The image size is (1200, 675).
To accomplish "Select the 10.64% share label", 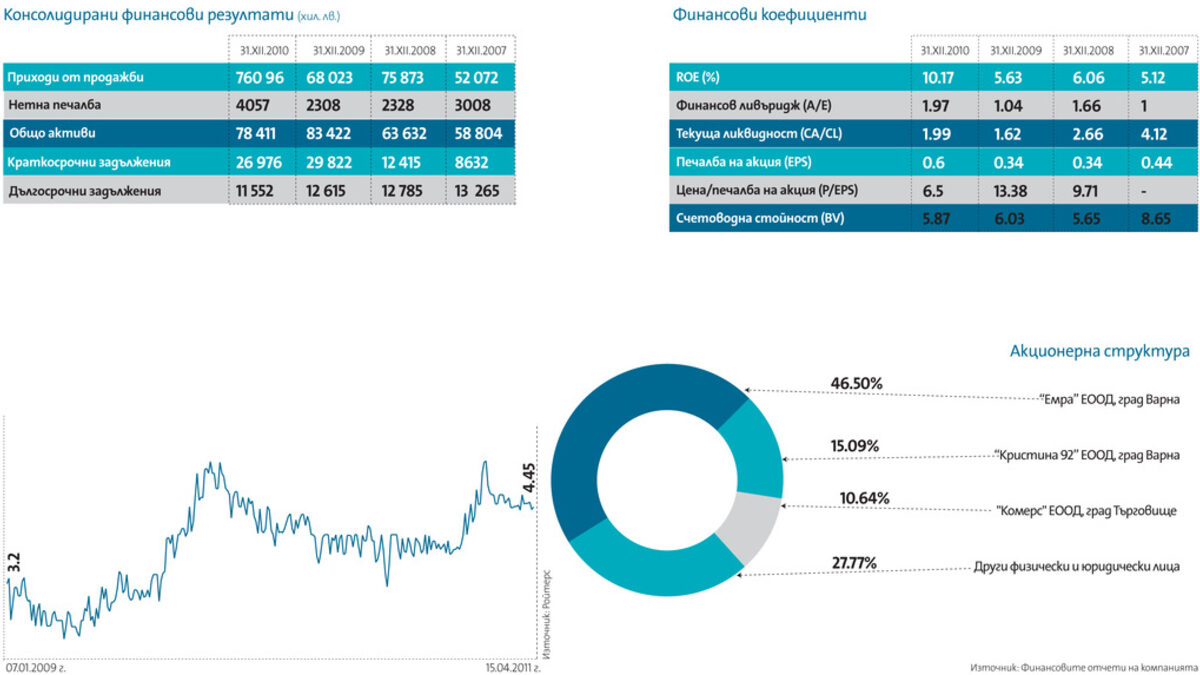I will [x=864, y=498].
